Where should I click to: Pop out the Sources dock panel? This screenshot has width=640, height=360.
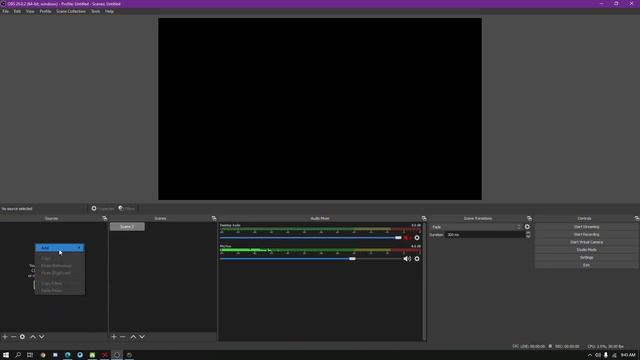coord(104,218)
